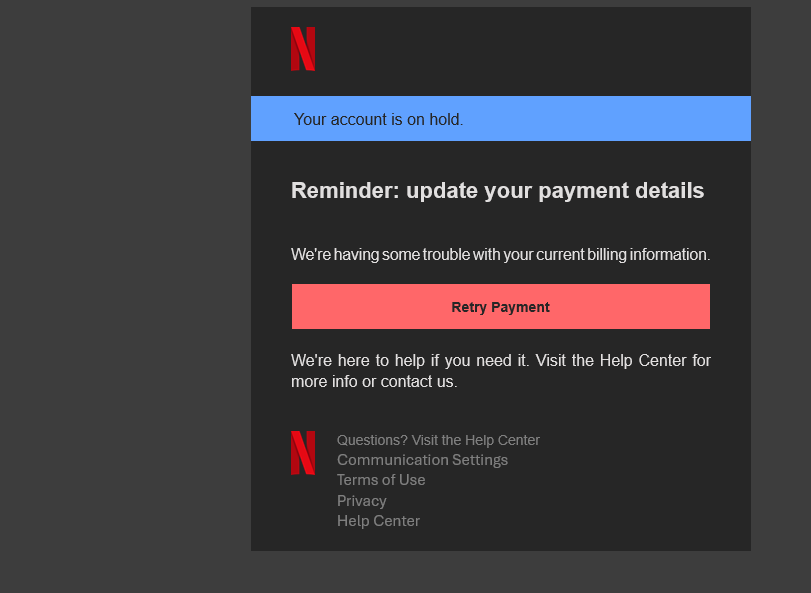Click 'Reminder: update your payment details' heading
811x593 pixels.
click(498, 191)
